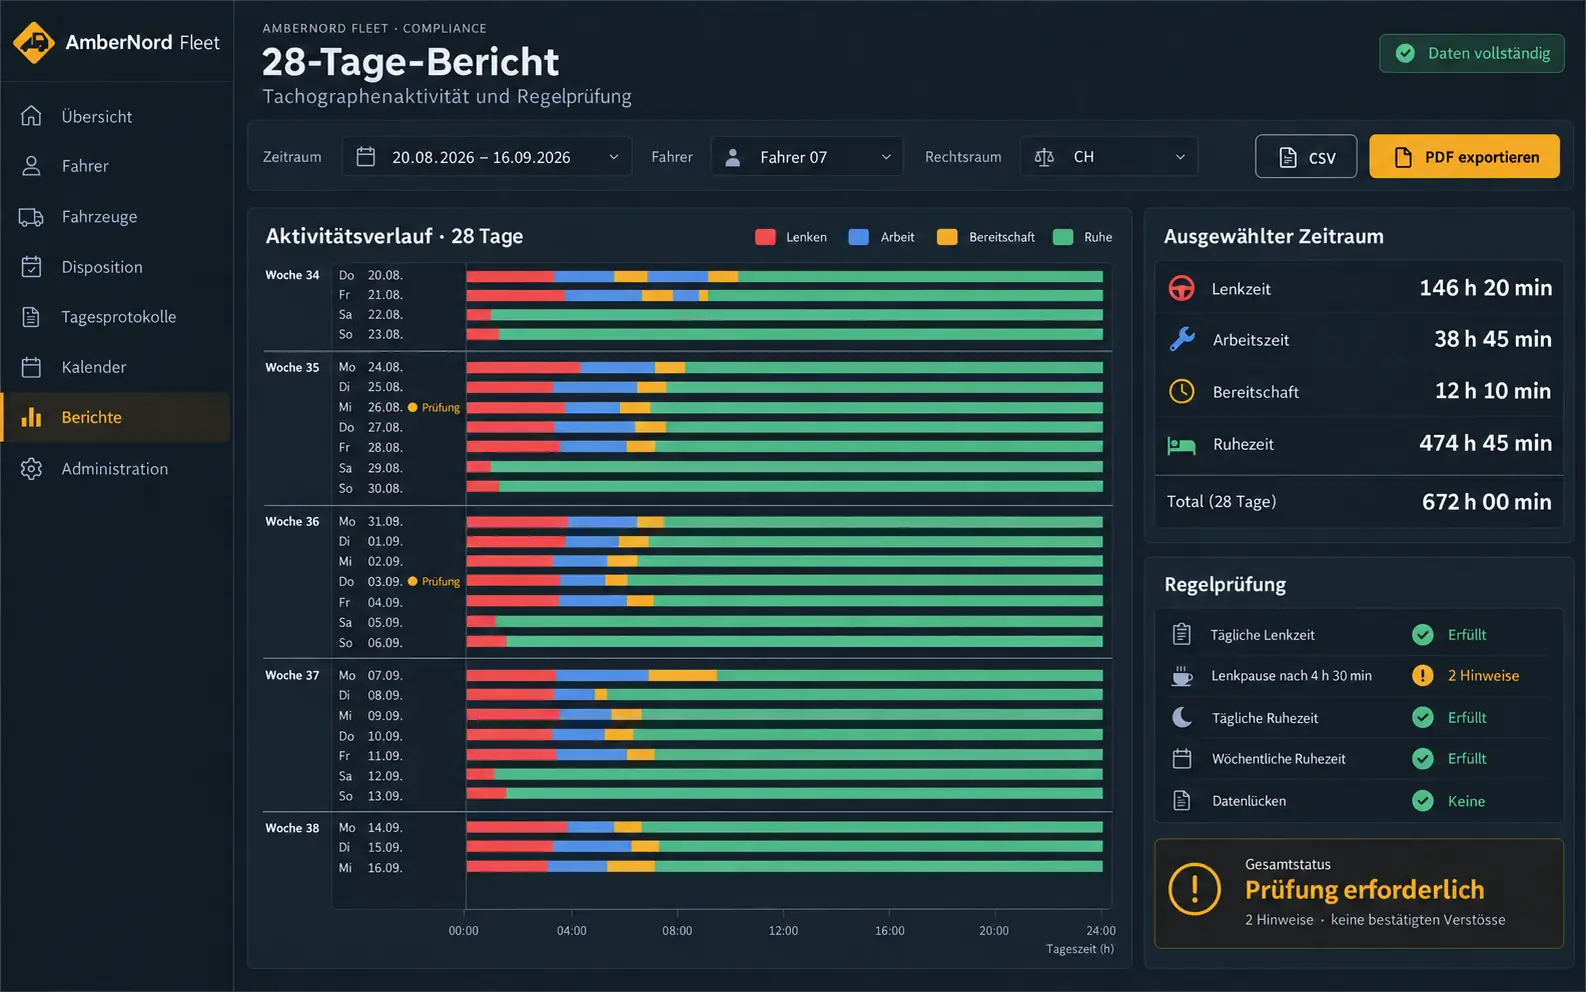Click the orange warning icon beside 2 Hinweise
Viewport: 1586px width, 992px height.
tap(1423, 676)
